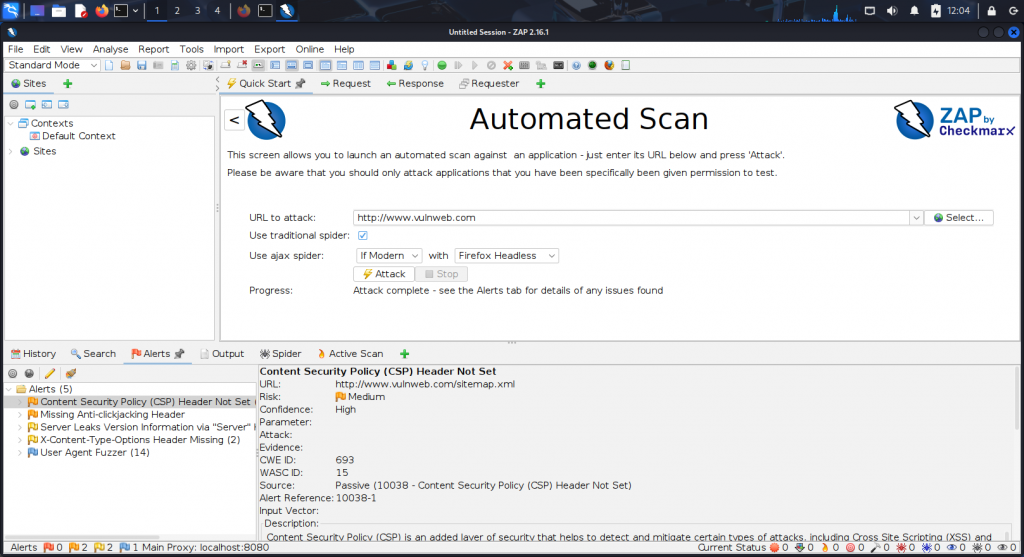Switch to the Spider tab
The height and width of the screenshot is (557, 1024).
click(281, 354)
